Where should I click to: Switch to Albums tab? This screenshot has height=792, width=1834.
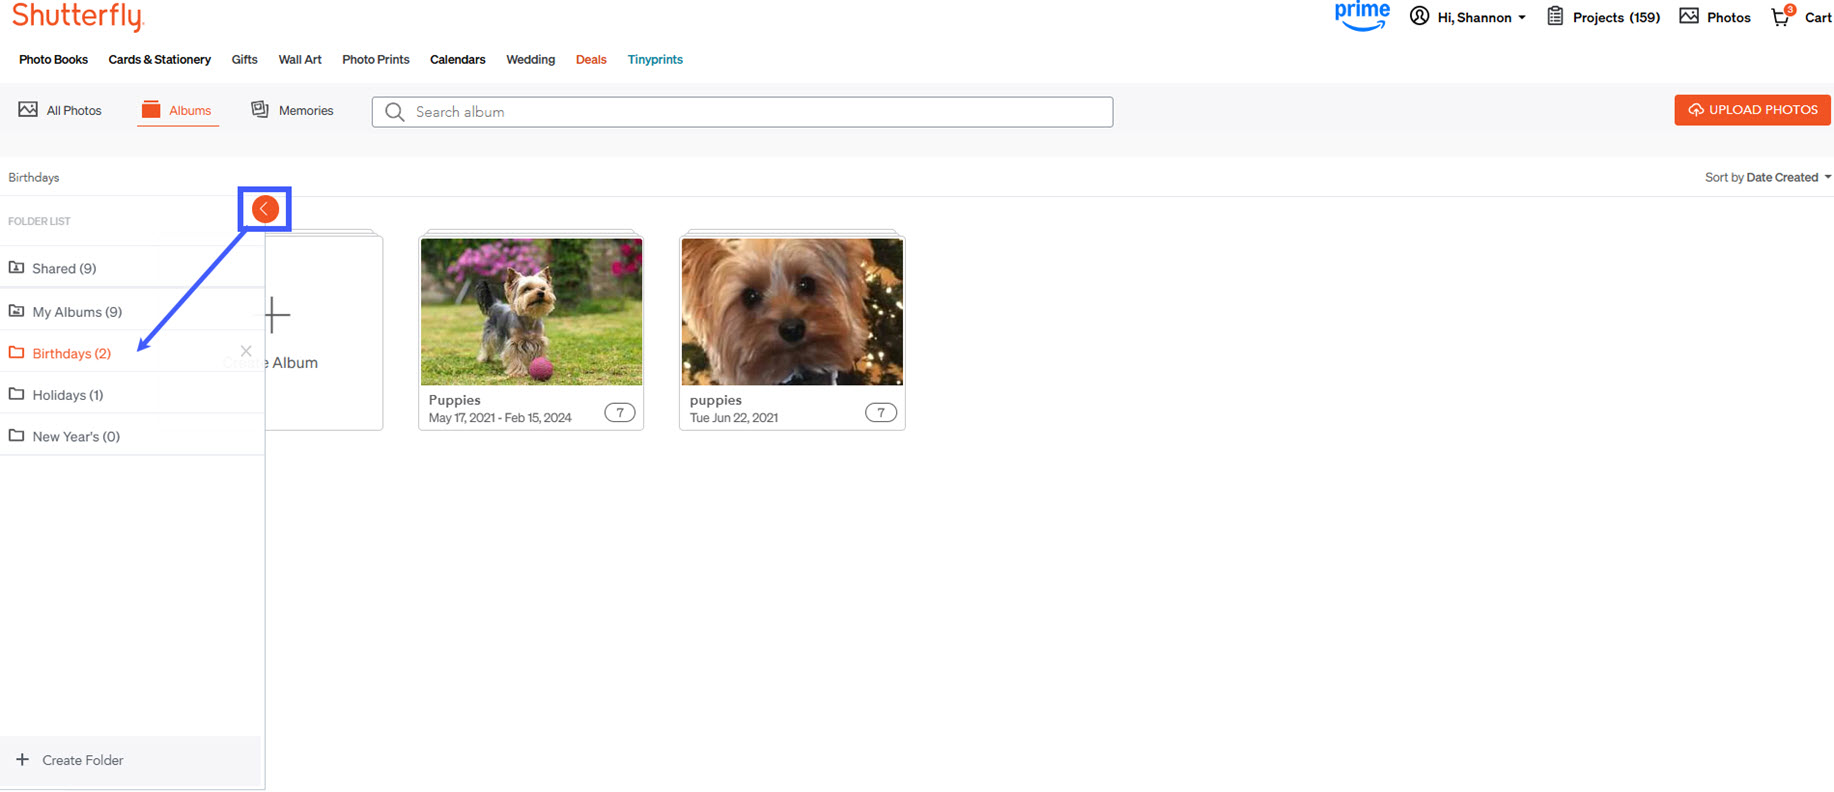click(x=177, y=110)
